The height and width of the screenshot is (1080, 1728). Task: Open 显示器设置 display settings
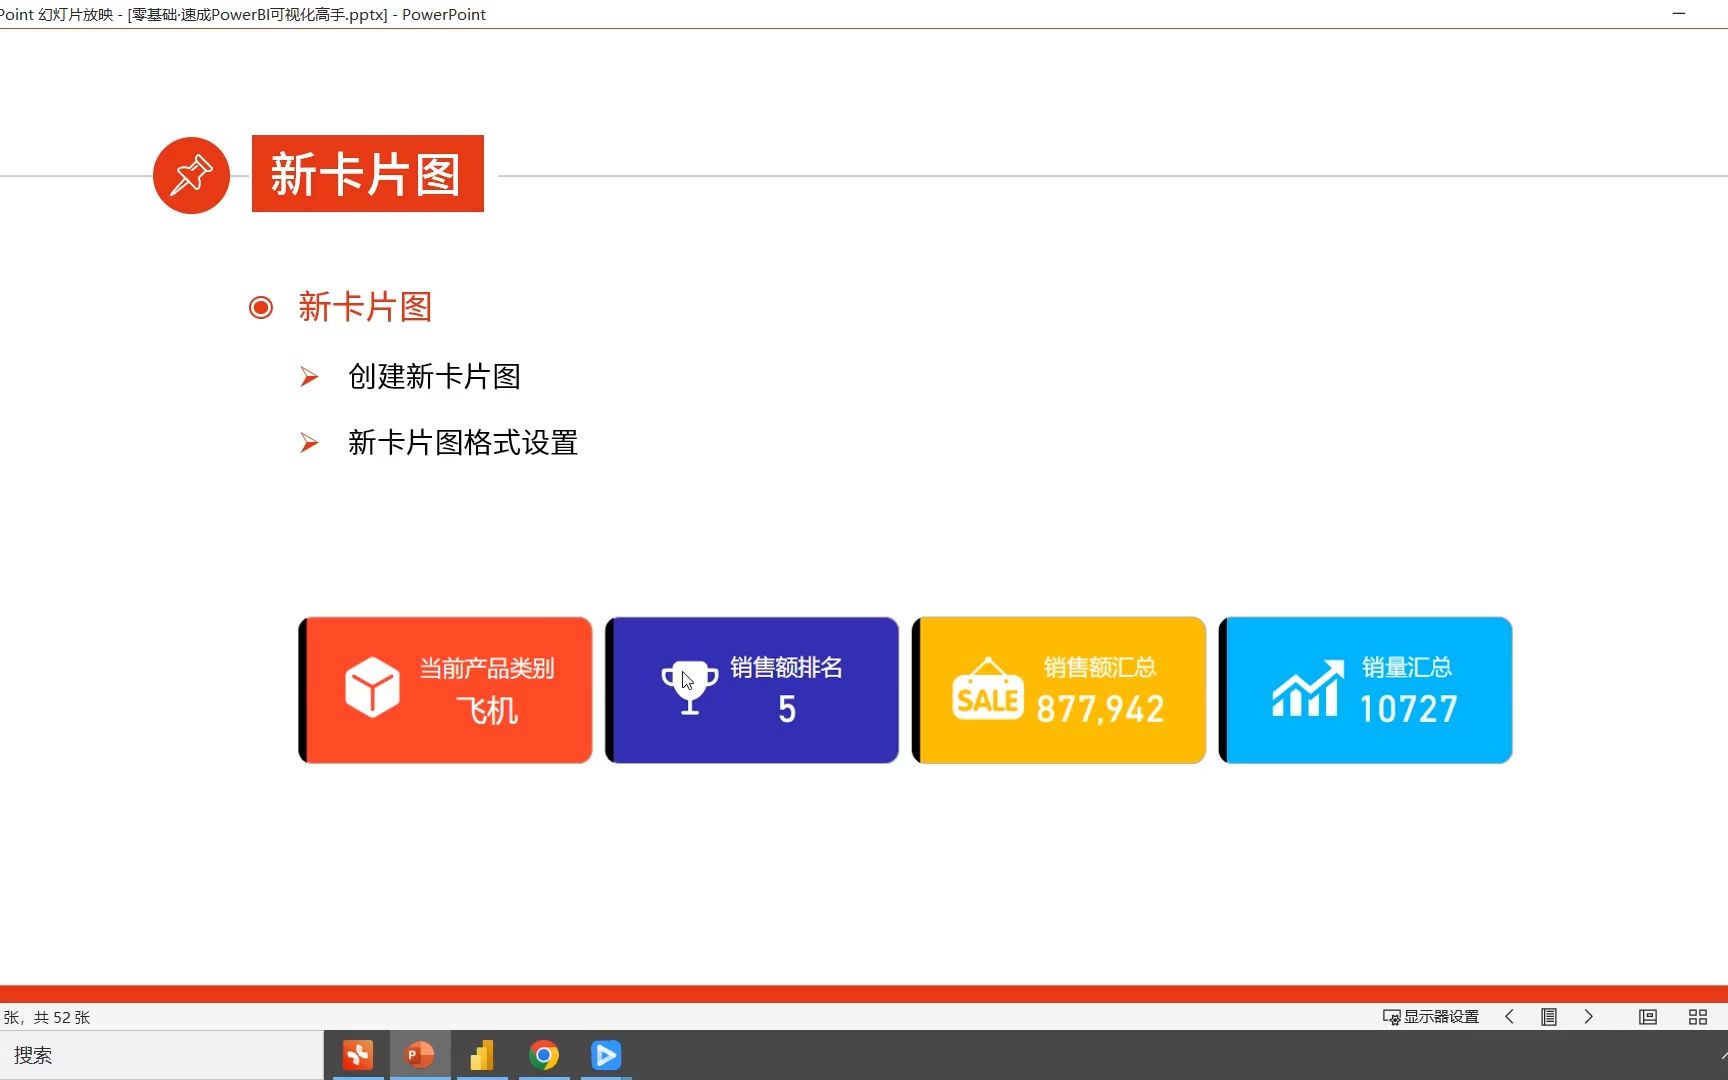coord(1430,1017)
